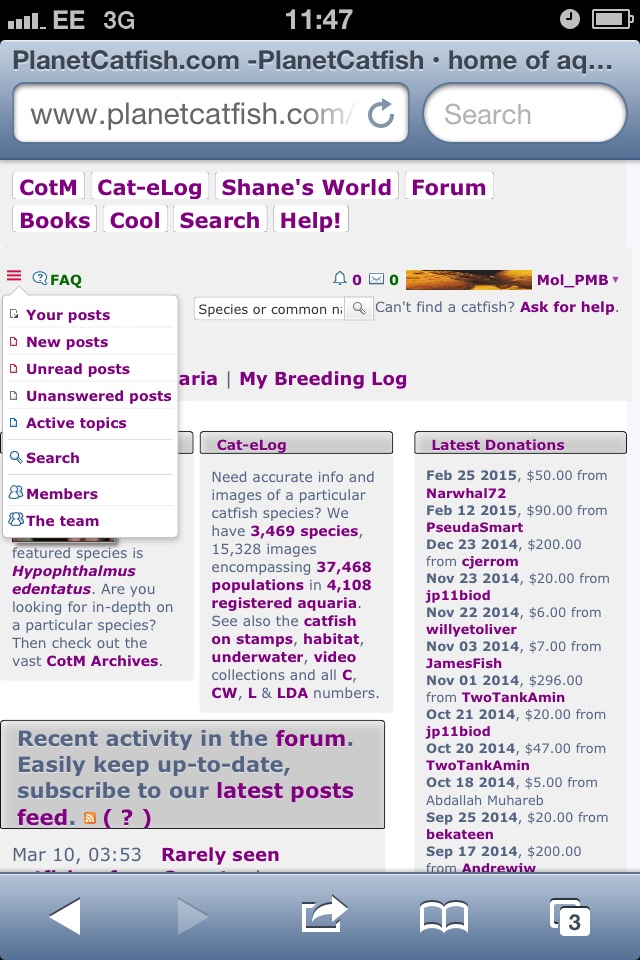Select New posts in quick links

(67, 342)
